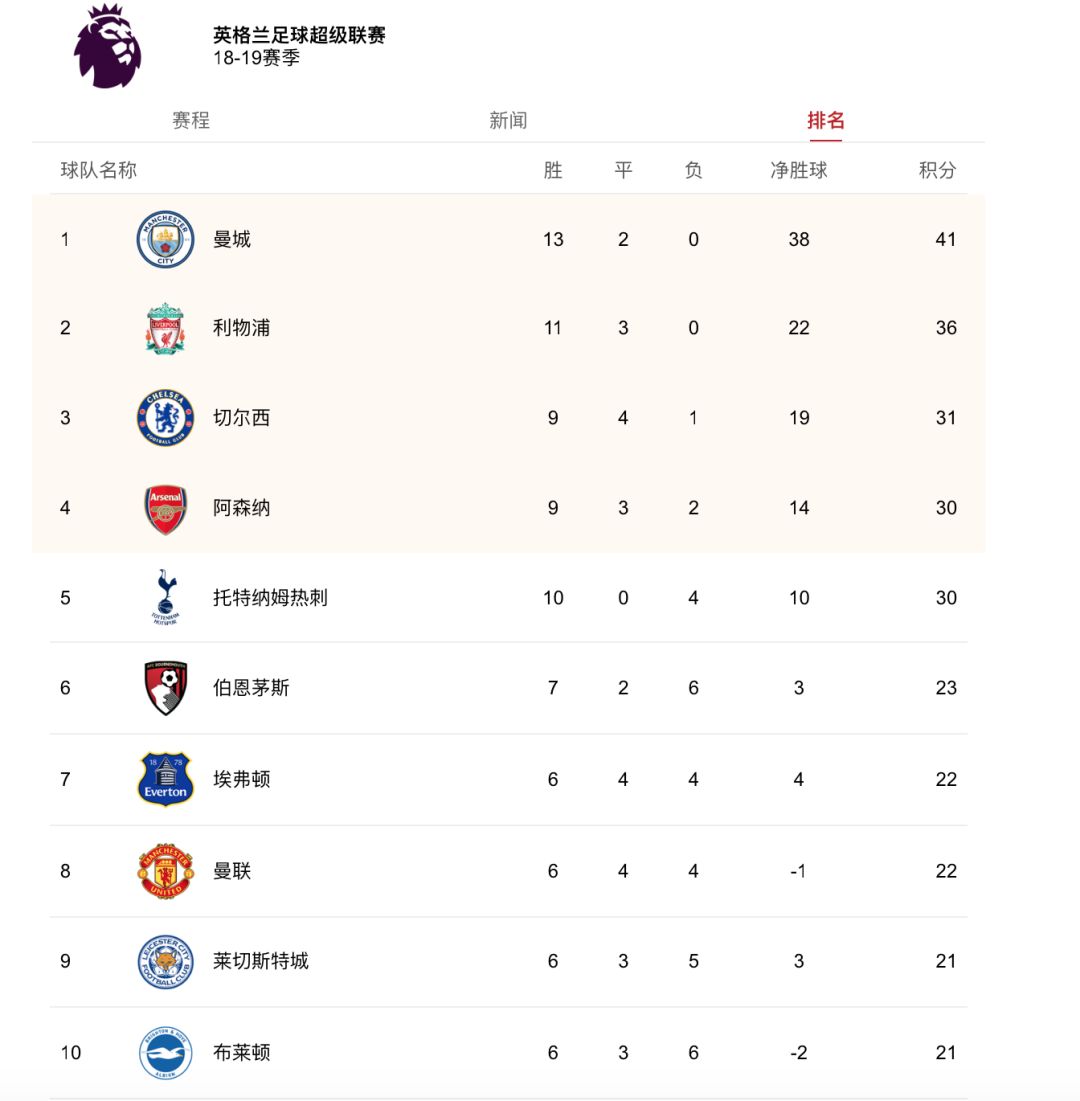Select the 排名 tab
Image resolution: width=1080 pixels, height=1101 pixels.
point(825,121)
